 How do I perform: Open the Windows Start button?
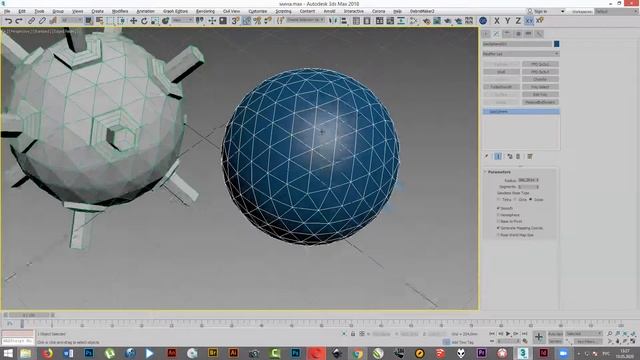(x=7, y=353)
